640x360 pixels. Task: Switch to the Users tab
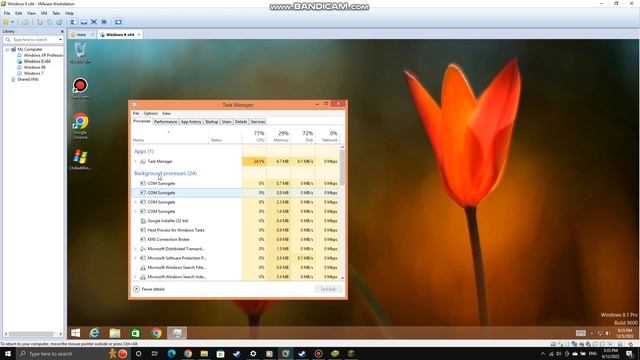(227, 122)
